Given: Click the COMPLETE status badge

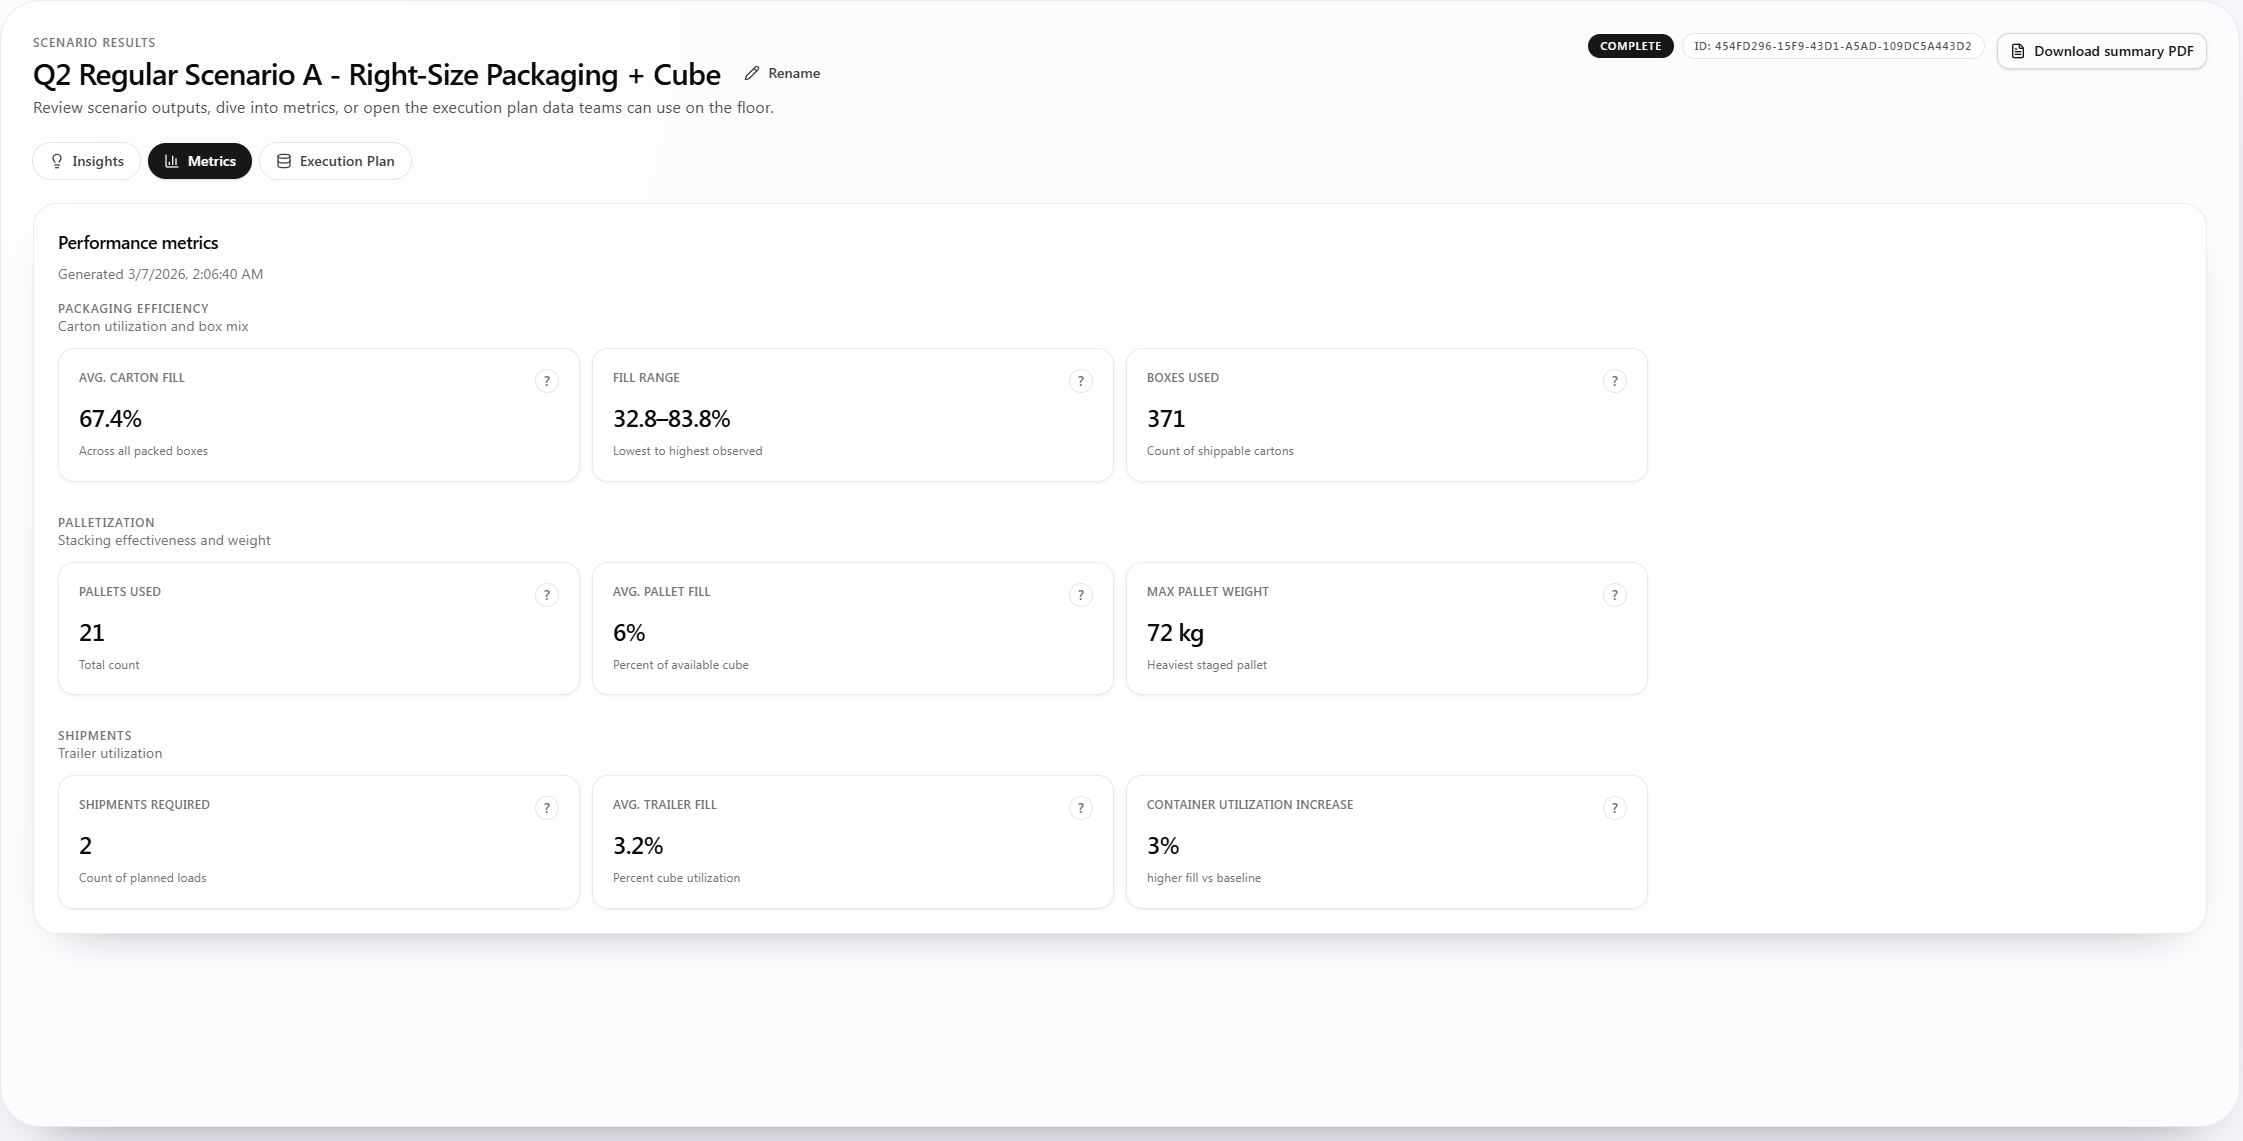Looking at the screenshot, I should point(1630,46).
